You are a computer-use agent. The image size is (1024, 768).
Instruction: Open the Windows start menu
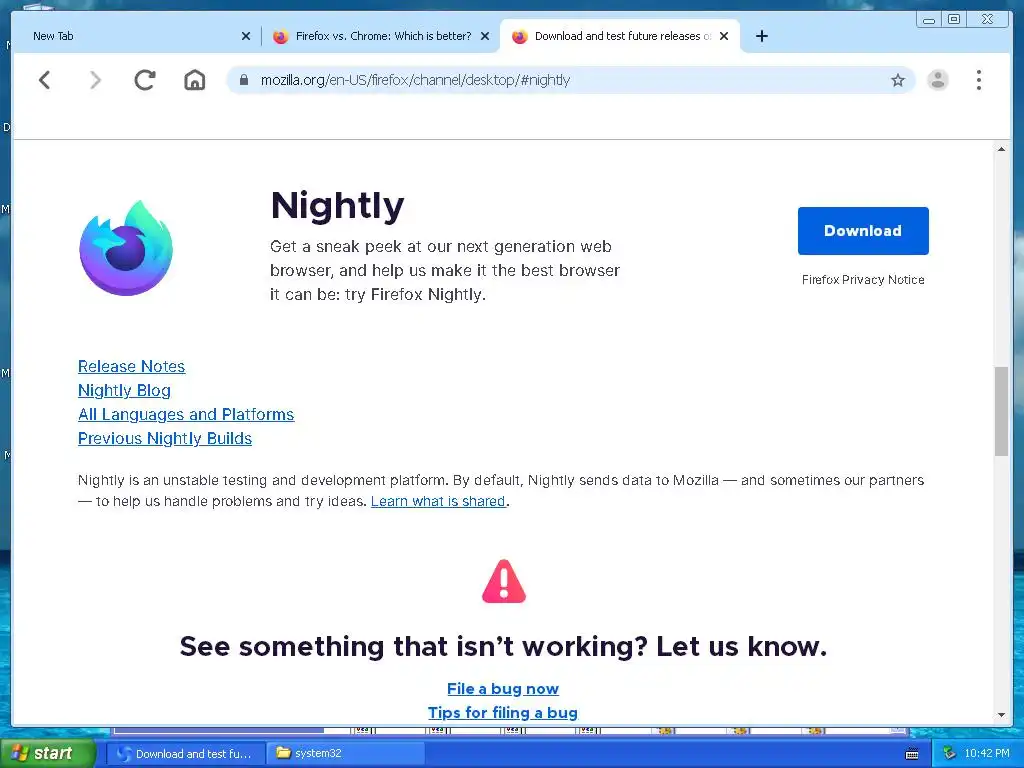[x=46, y=754]
